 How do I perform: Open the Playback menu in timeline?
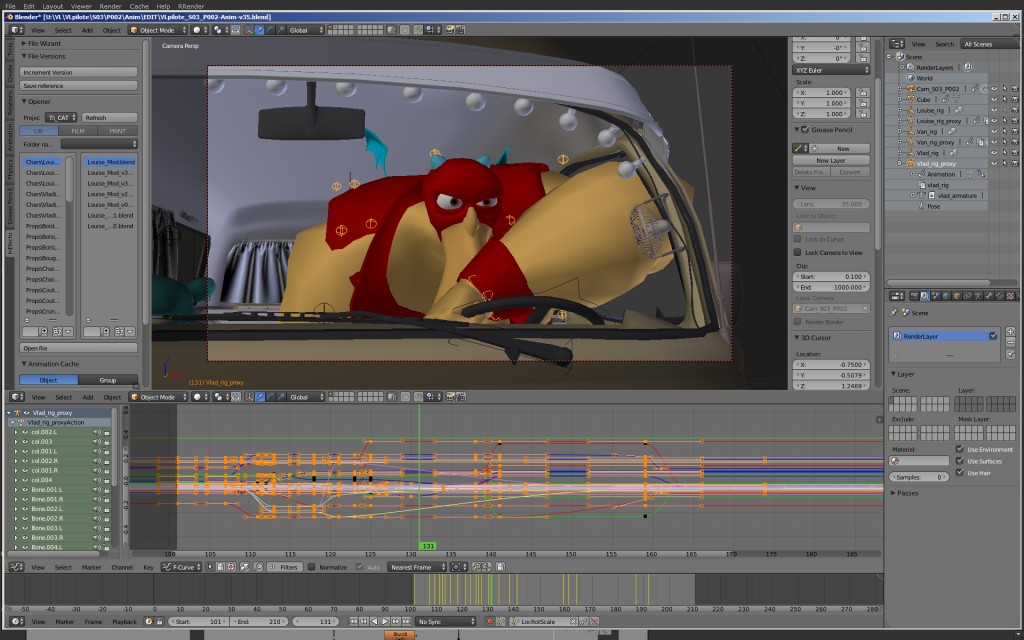(124, 621)
